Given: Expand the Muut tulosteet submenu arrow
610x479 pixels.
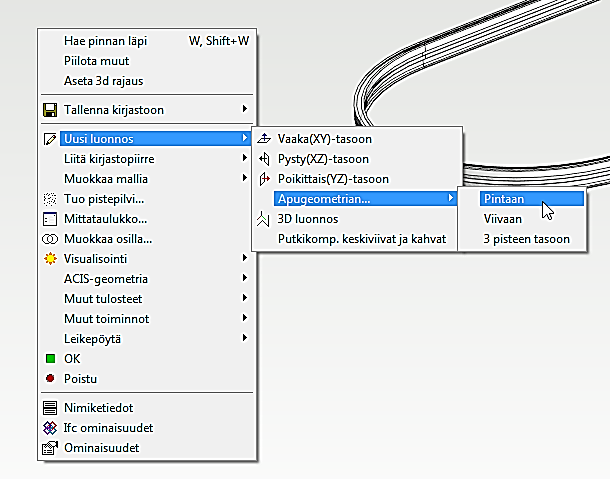Looking at the screenshot, I should (245, 298).
